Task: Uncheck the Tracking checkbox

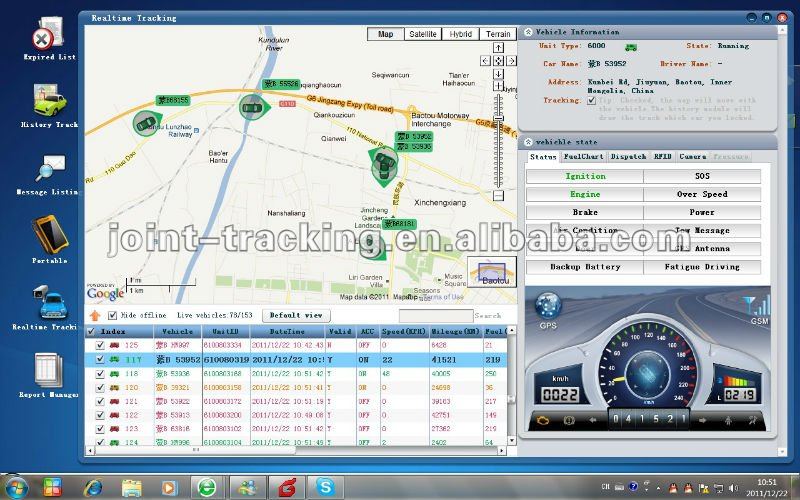Action: pos(591,101)
